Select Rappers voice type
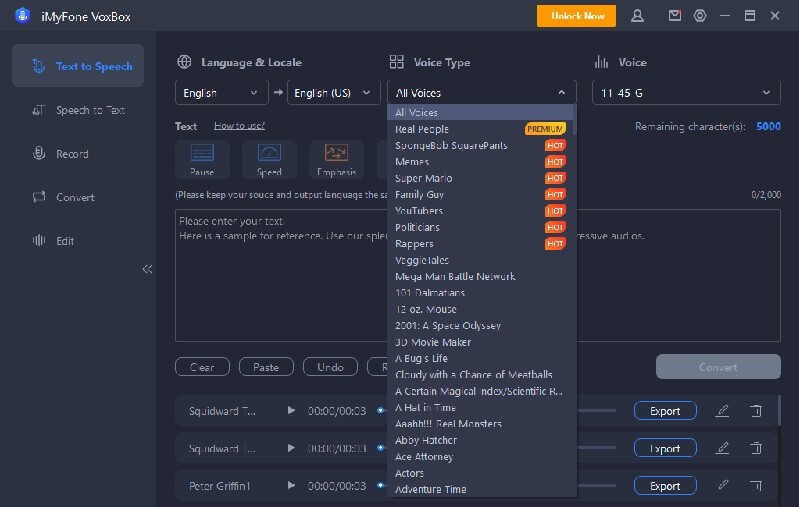This screenshot has height=507, width=799. click(x=480, y=244)
